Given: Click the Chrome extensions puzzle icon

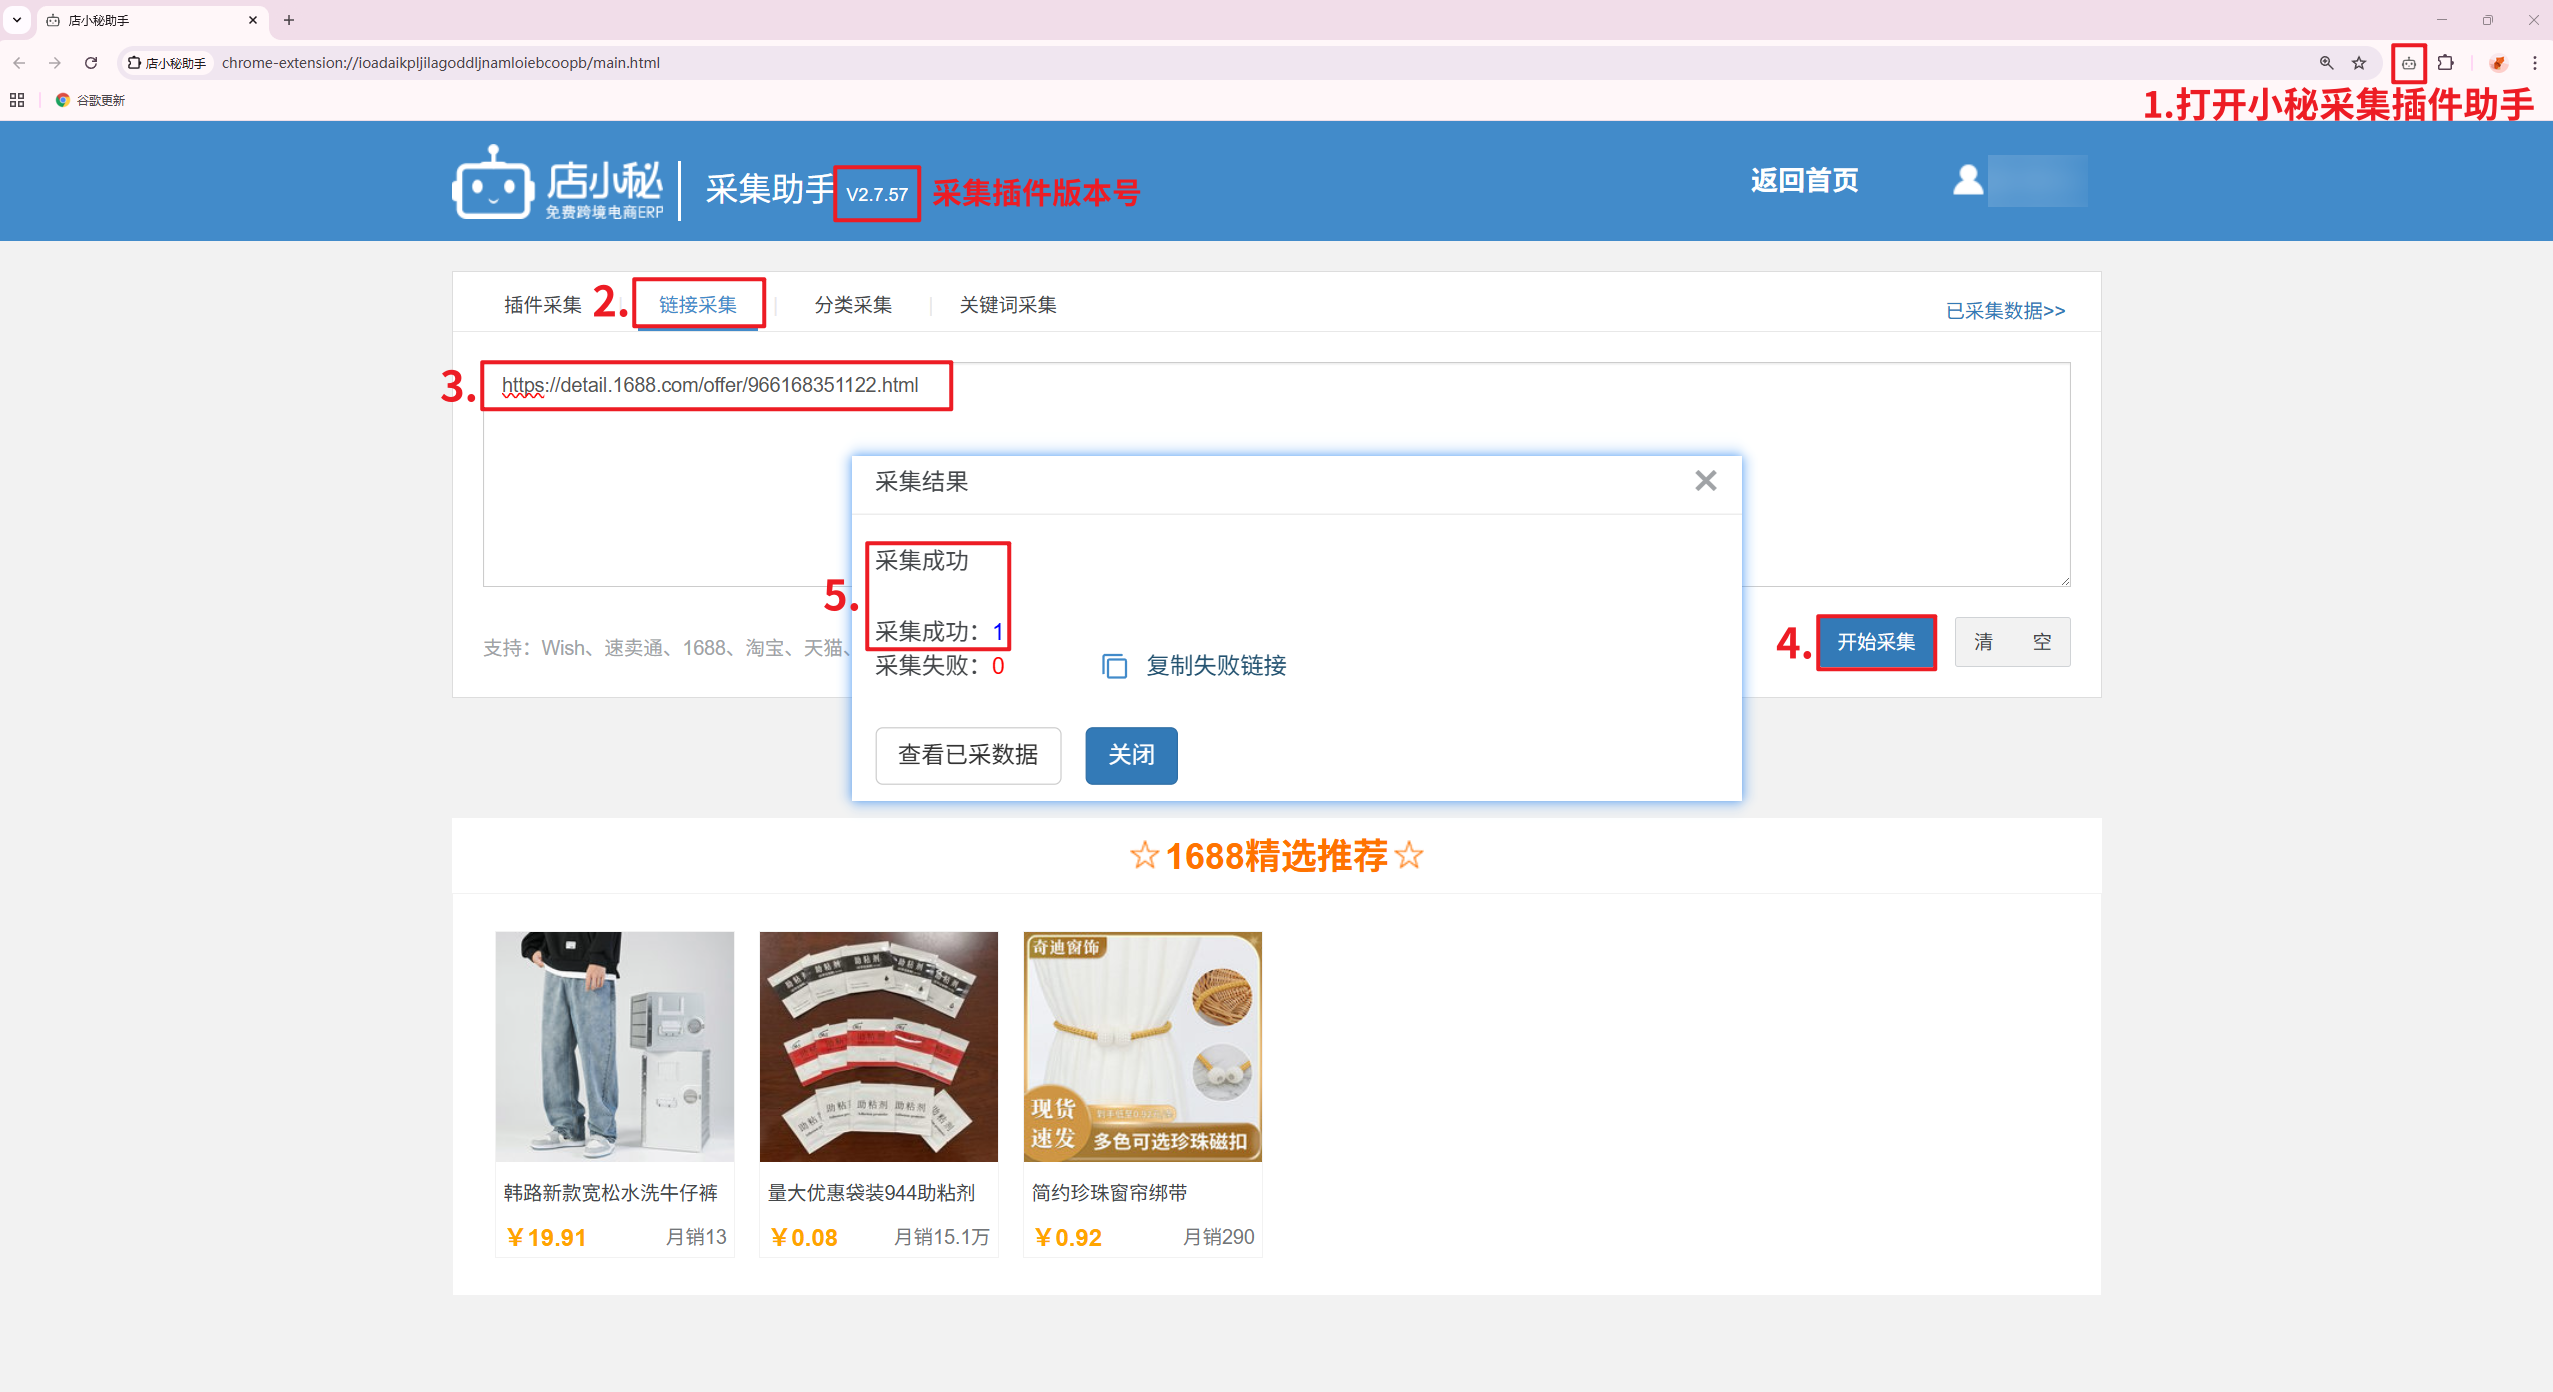Looking at the screenshot, I should (2445, 63).
